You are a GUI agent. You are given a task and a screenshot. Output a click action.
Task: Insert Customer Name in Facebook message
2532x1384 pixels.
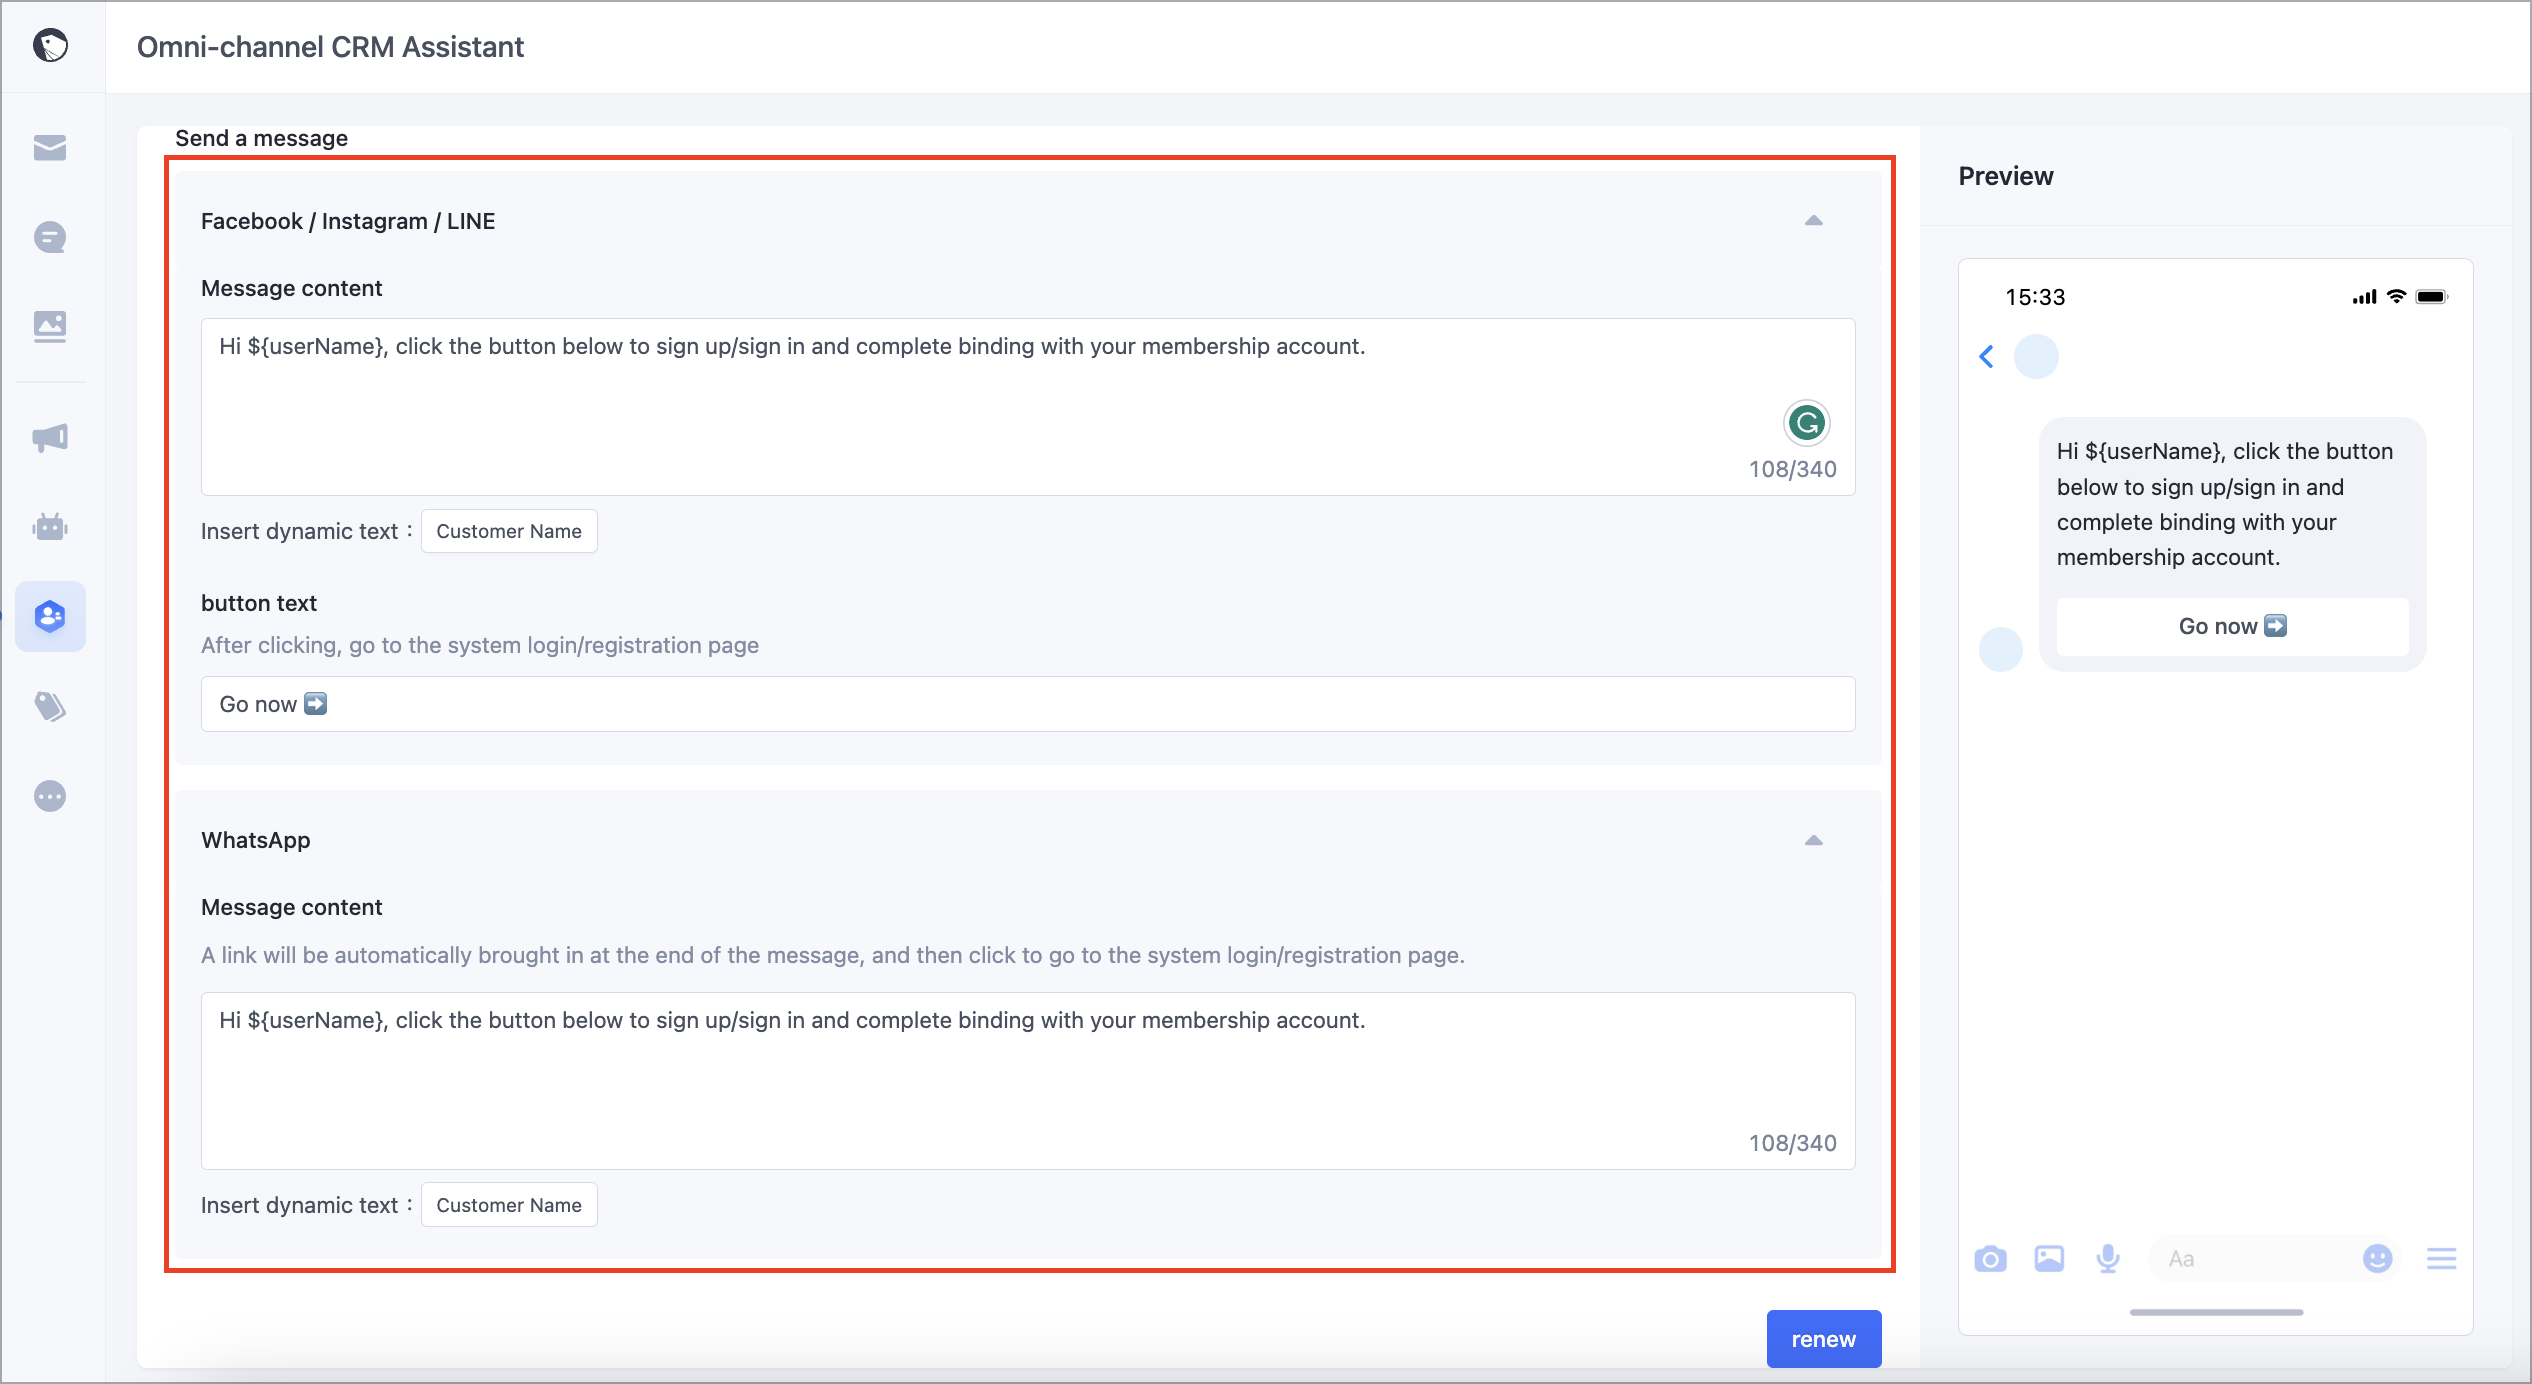[508, 531]
